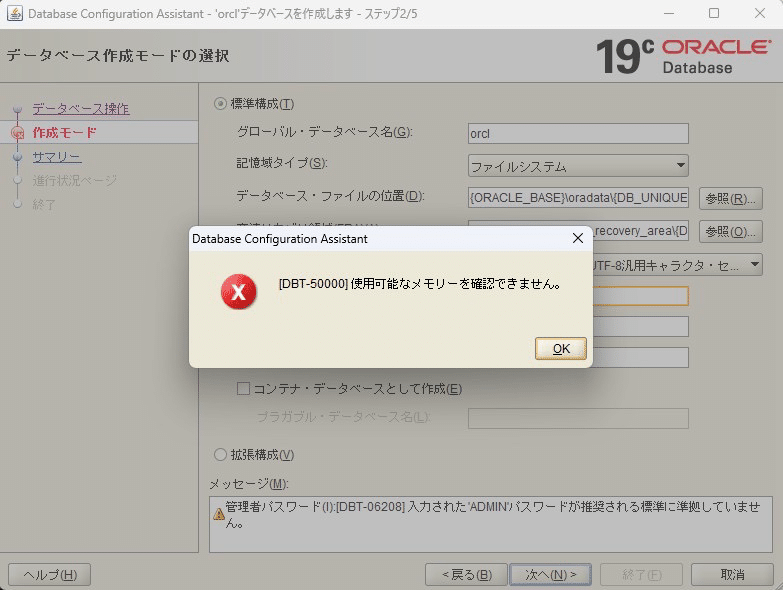
Task: Minimize the Database Configuration Assistant window
Action: (669, 13)
